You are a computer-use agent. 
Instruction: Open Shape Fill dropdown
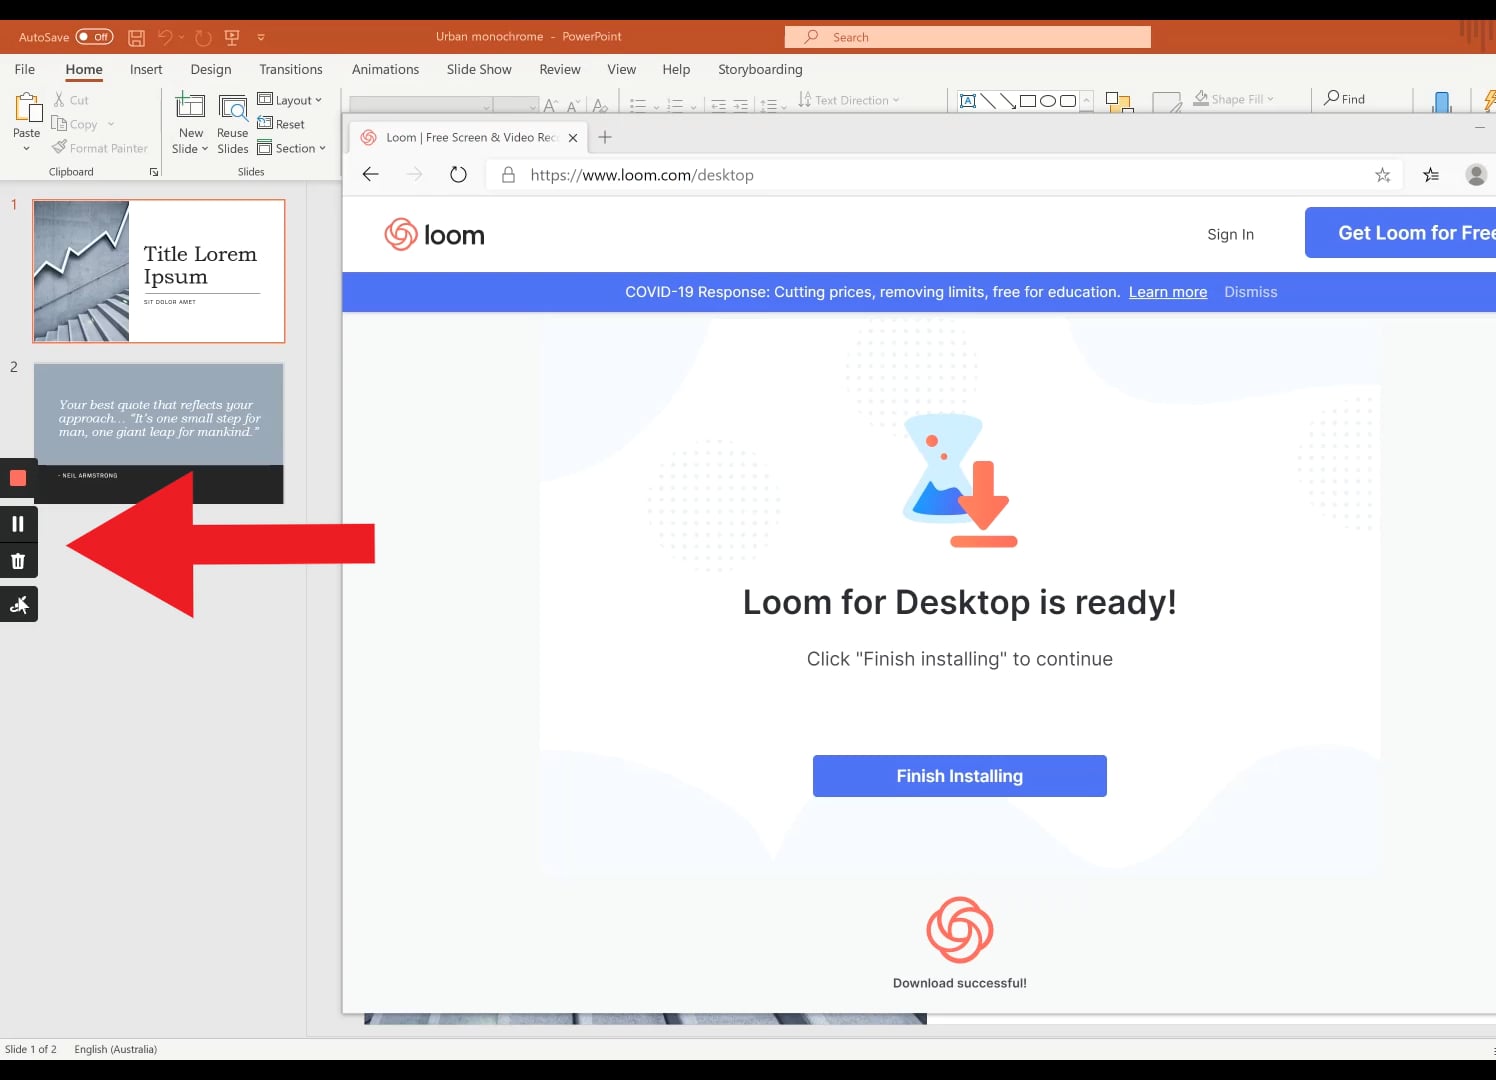1234,99
